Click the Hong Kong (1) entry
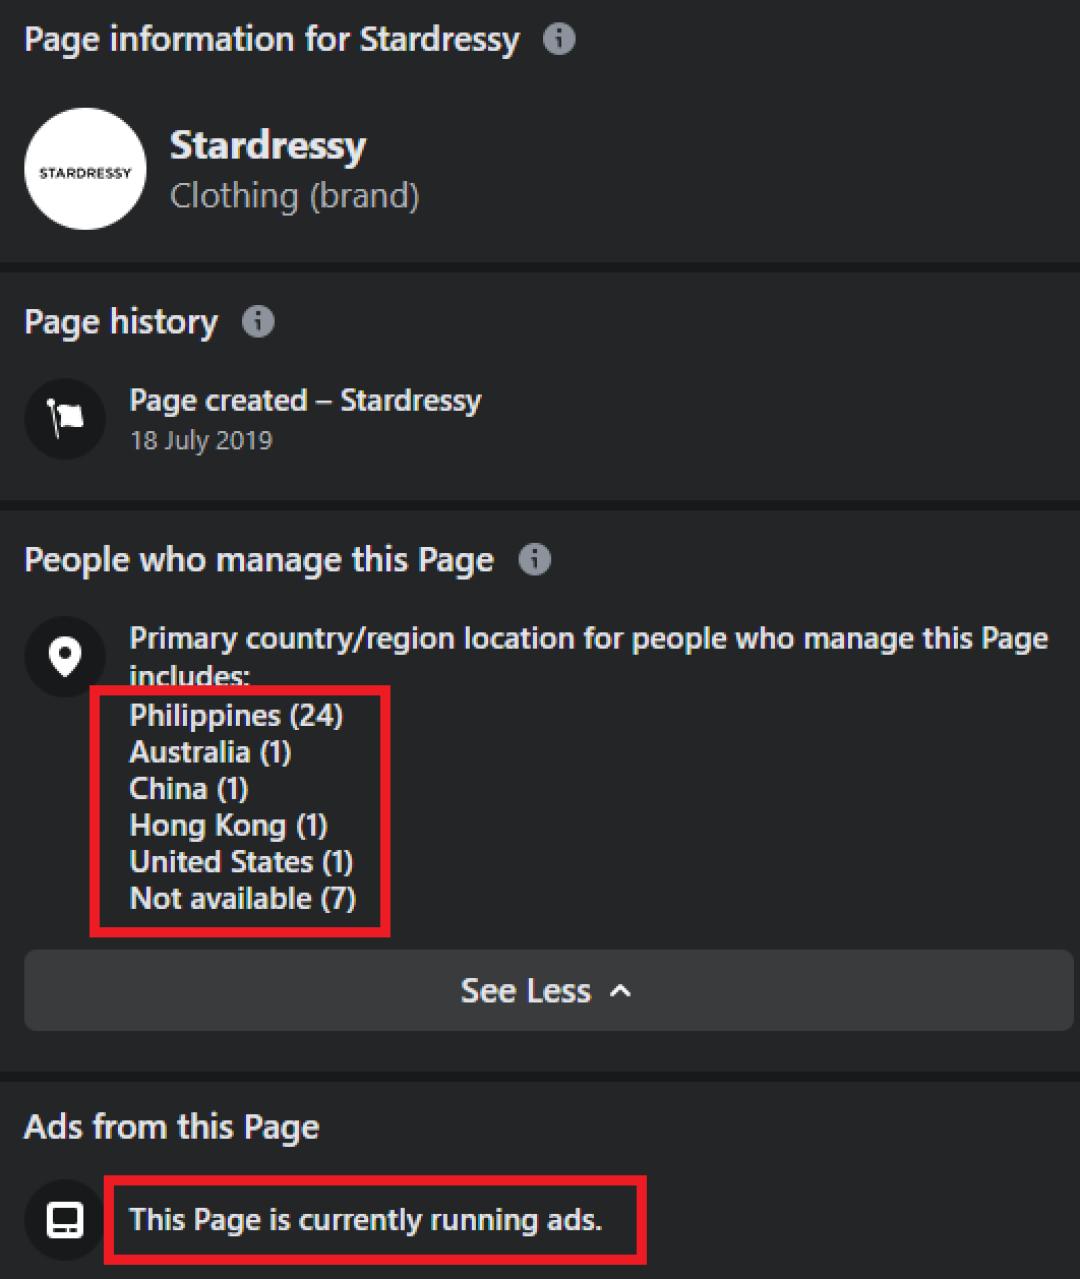The image size is (1080, 1279). pyautogui.click(x=228, y=825)
